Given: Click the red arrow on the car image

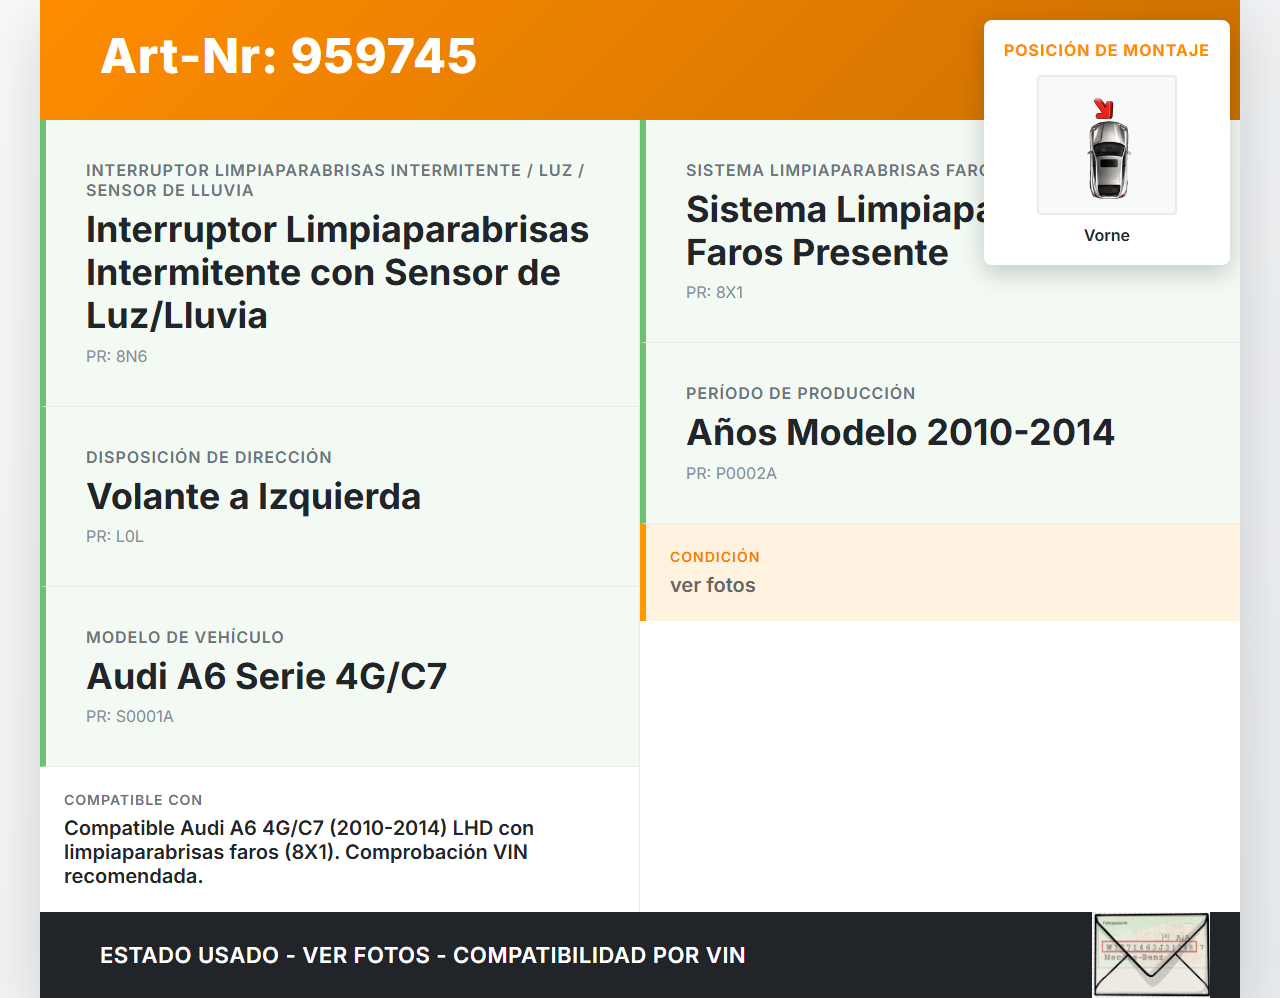Looking at the screenshot, I should coord(1103,109).
